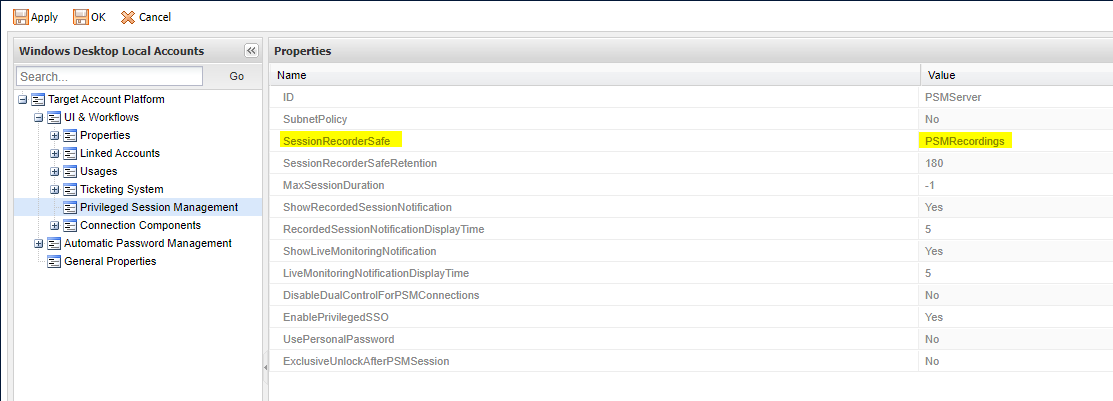Click the Ticketing System node icon
This screenshot has height=401, width=1113.
(x=71, y=190)
